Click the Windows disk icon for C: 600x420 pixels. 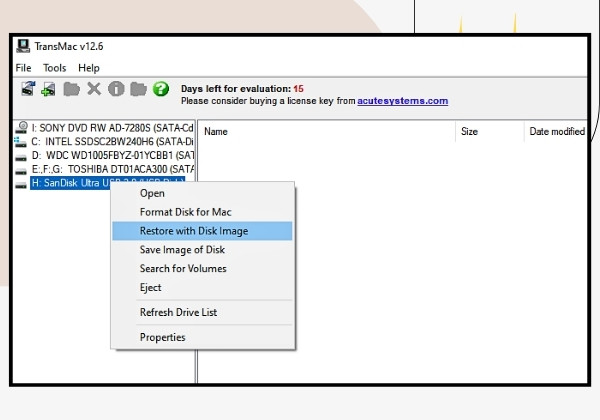[21, 142]
